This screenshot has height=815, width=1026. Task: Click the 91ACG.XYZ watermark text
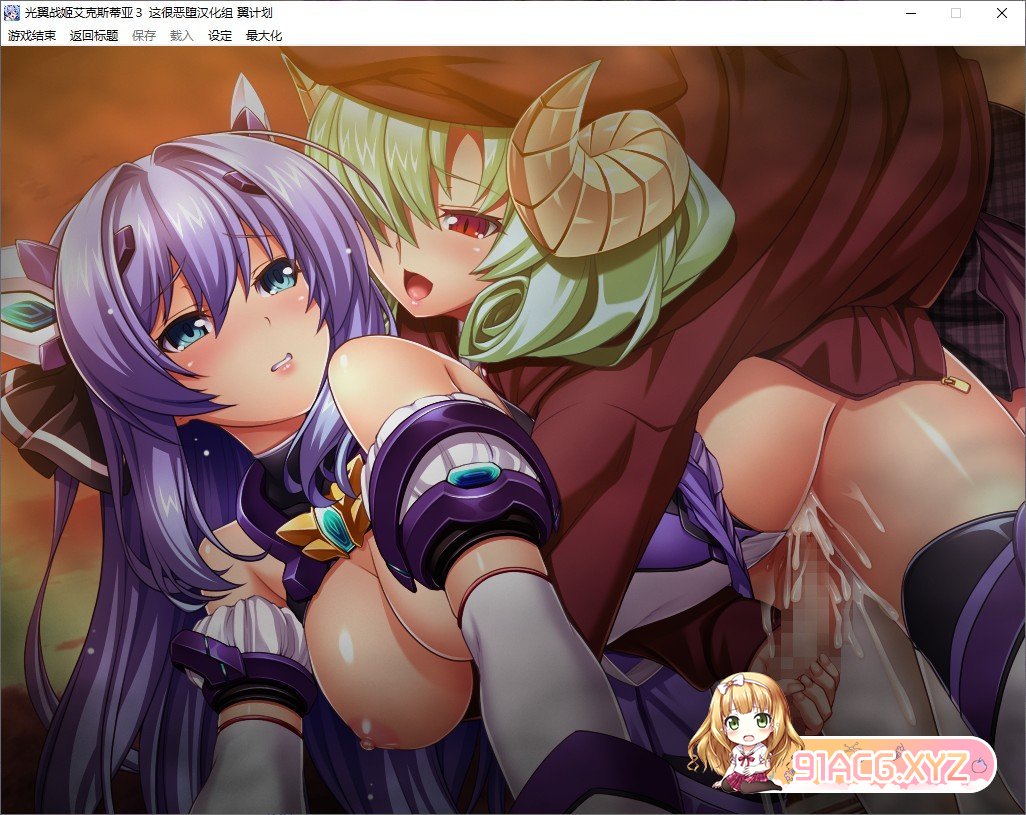(x=880, y=767)
